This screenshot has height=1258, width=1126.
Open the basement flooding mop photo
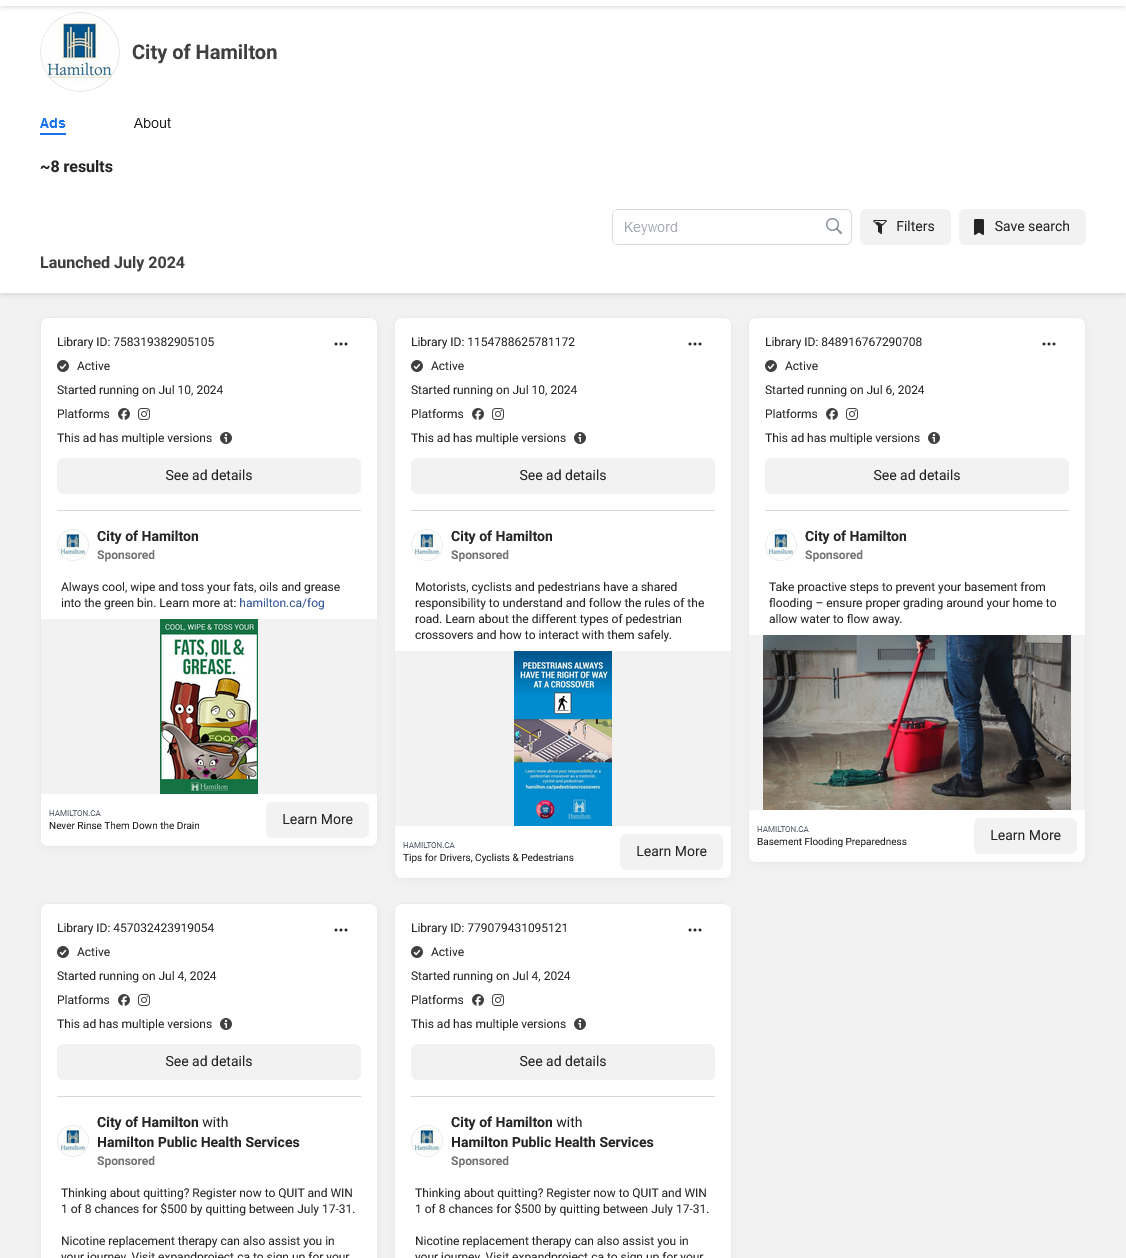click(x=917, y=723)
